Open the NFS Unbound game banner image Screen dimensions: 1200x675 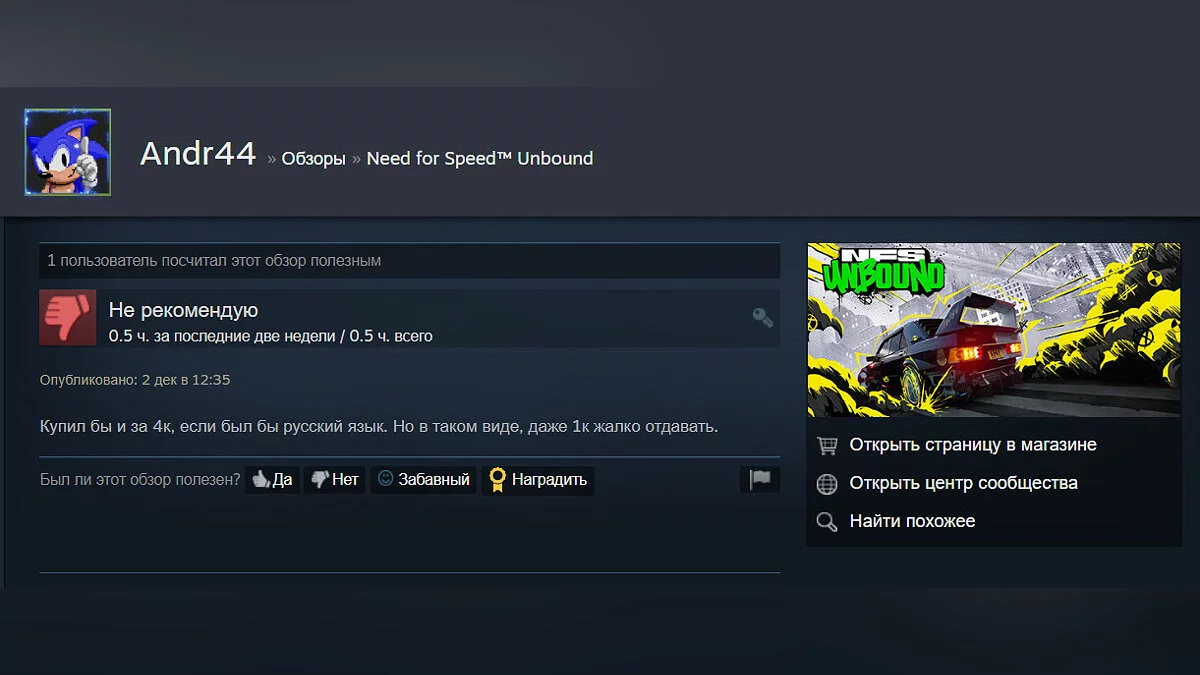pos(994,330)
